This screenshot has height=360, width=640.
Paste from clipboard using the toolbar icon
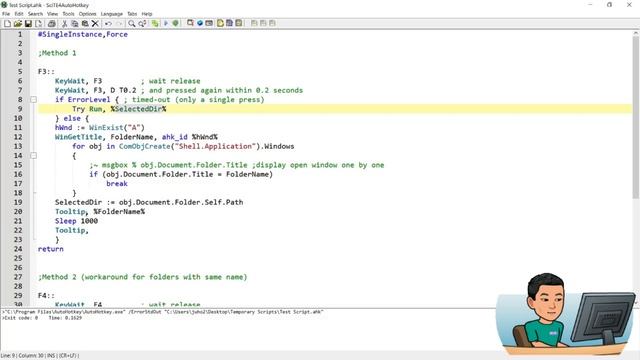click(85, 23)
